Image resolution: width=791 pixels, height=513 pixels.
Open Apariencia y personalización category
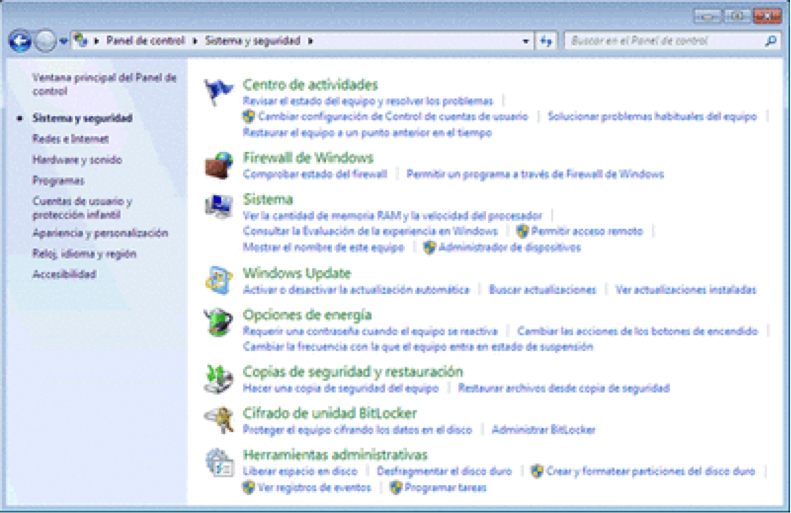pos(100,233)
